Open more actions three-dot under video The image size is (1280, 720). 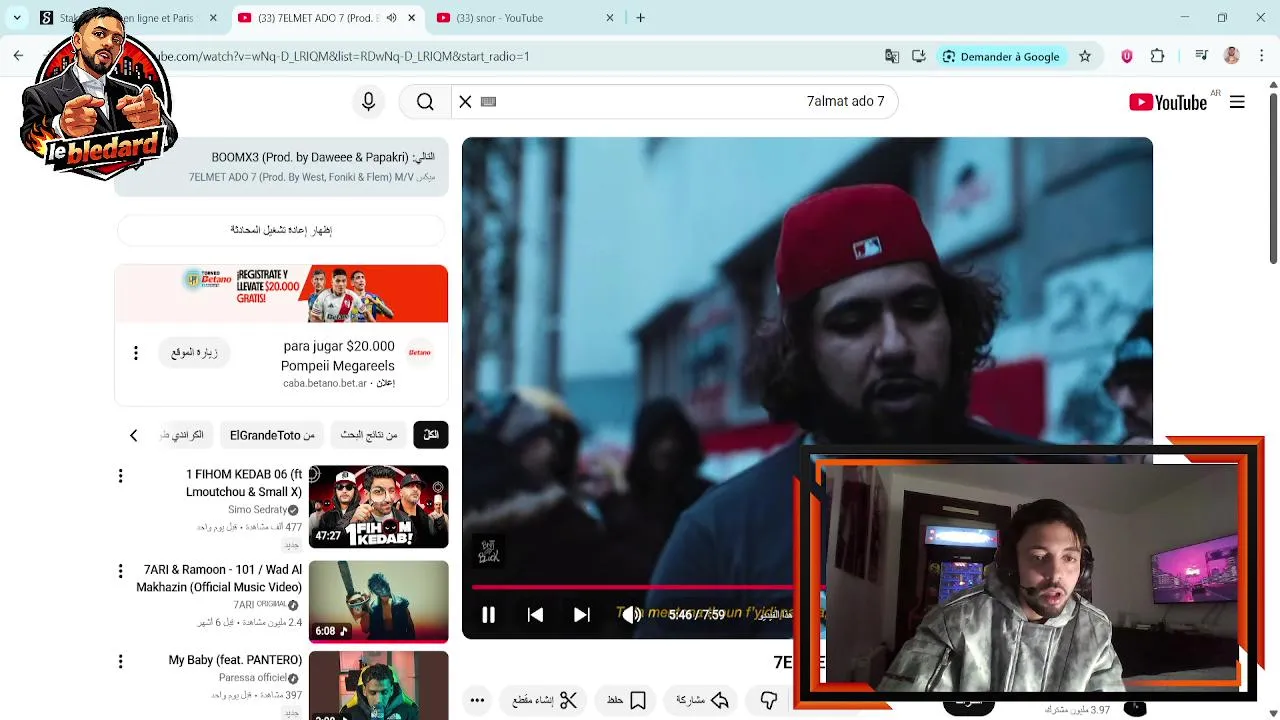pyautogui.click(x=477, y=700)
